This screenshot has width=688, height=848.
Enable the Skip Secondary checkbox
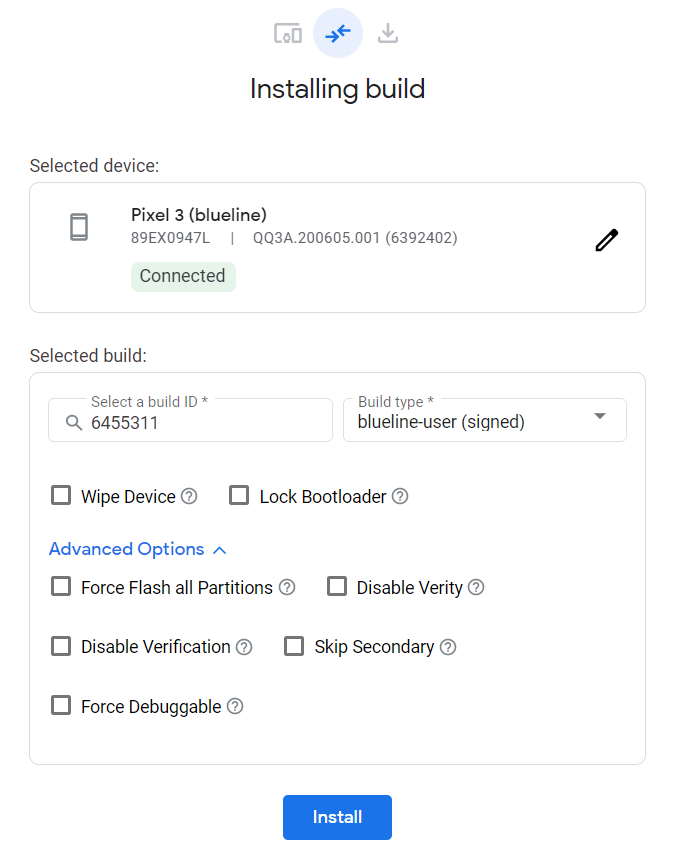click(294, 646)
